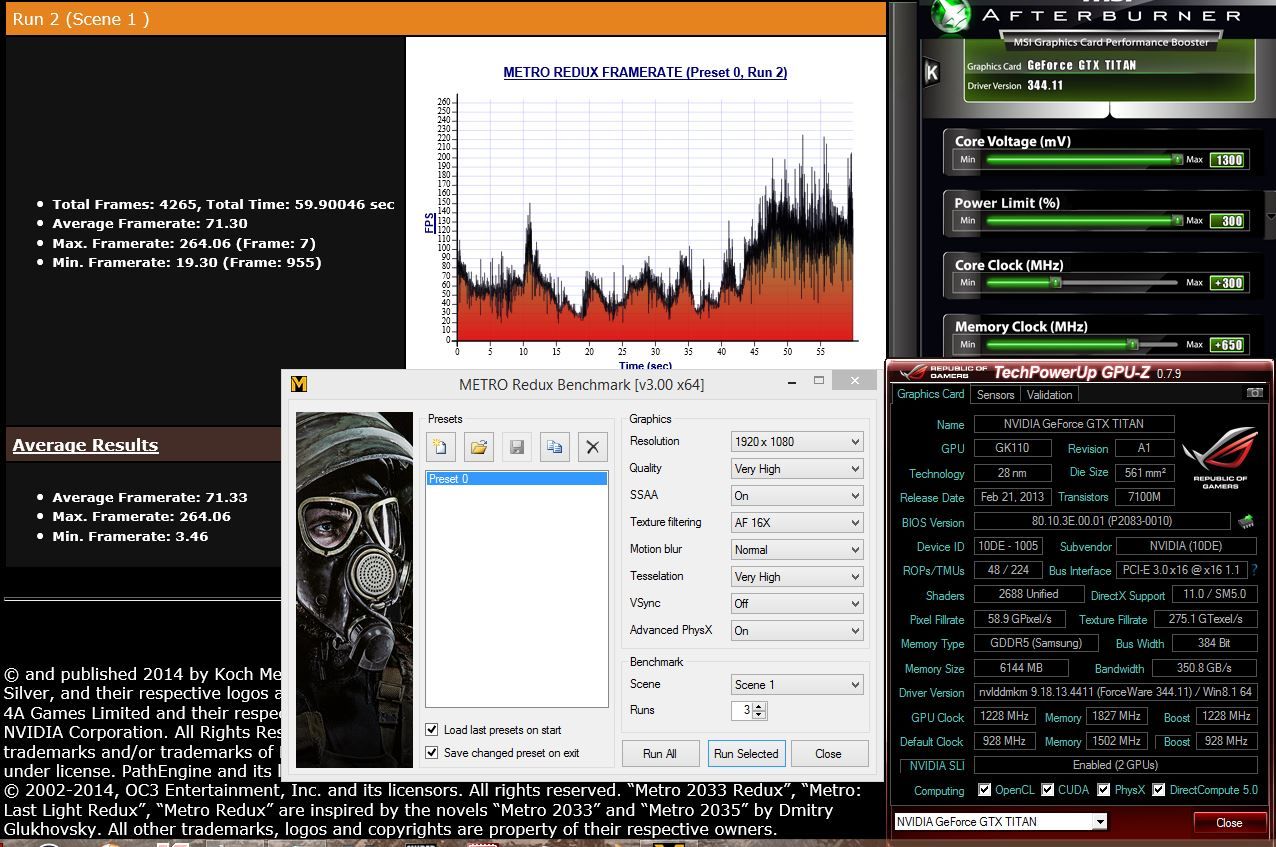Image resolution: width=1276 pixels, height=847 pixels.
Task: Delete the selected preset with X icon
Action: 592,447
